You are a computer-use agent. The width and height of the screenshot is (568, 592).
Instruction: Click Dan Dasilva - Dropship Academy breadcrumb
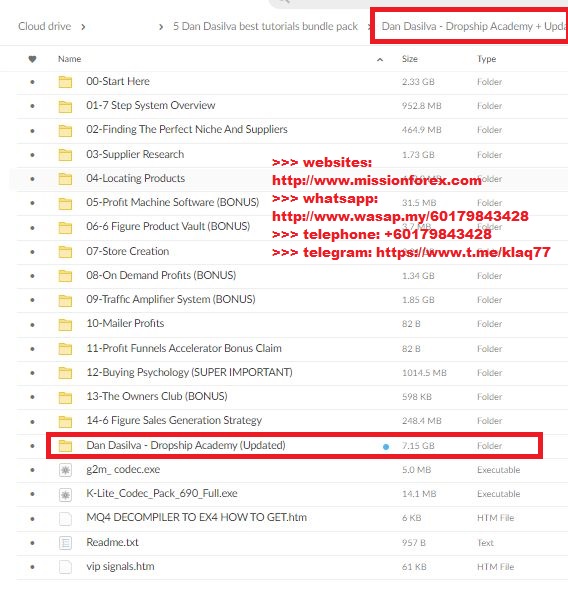[474, 26]
